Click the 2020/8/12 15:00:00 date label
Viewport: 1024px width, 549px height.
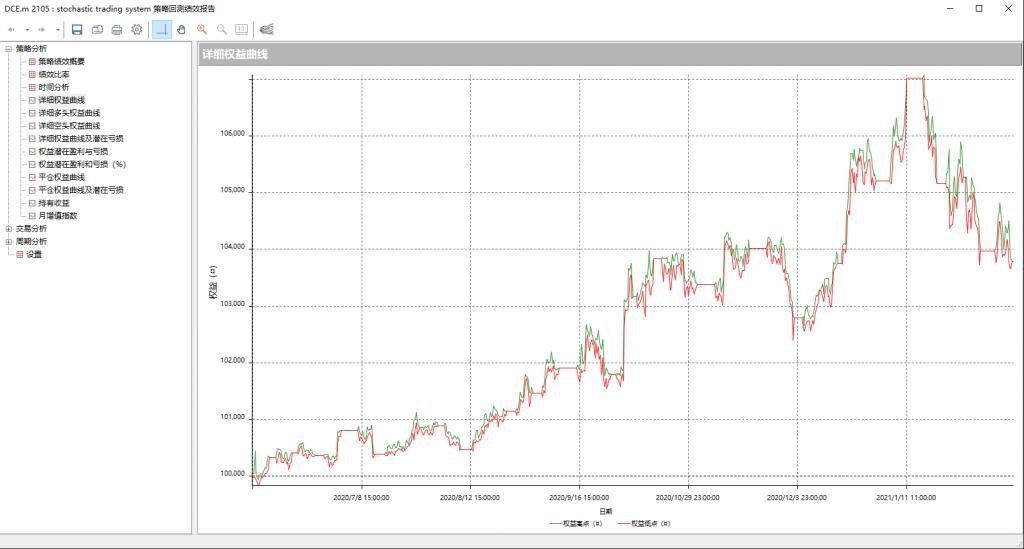tap(470, 498)
